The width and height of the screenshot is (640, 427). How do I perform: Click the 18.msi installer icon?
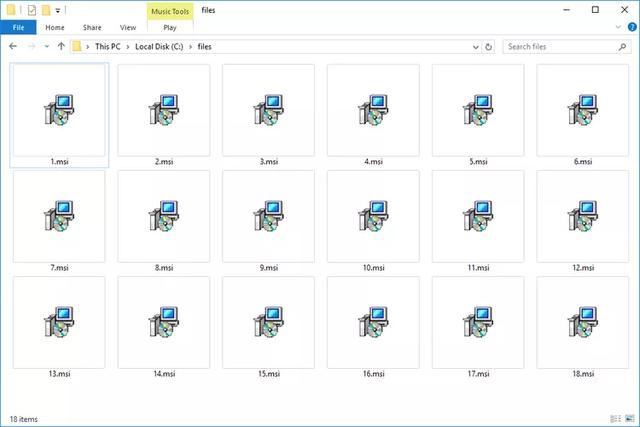pyautogui.click(x=582, y=324)
